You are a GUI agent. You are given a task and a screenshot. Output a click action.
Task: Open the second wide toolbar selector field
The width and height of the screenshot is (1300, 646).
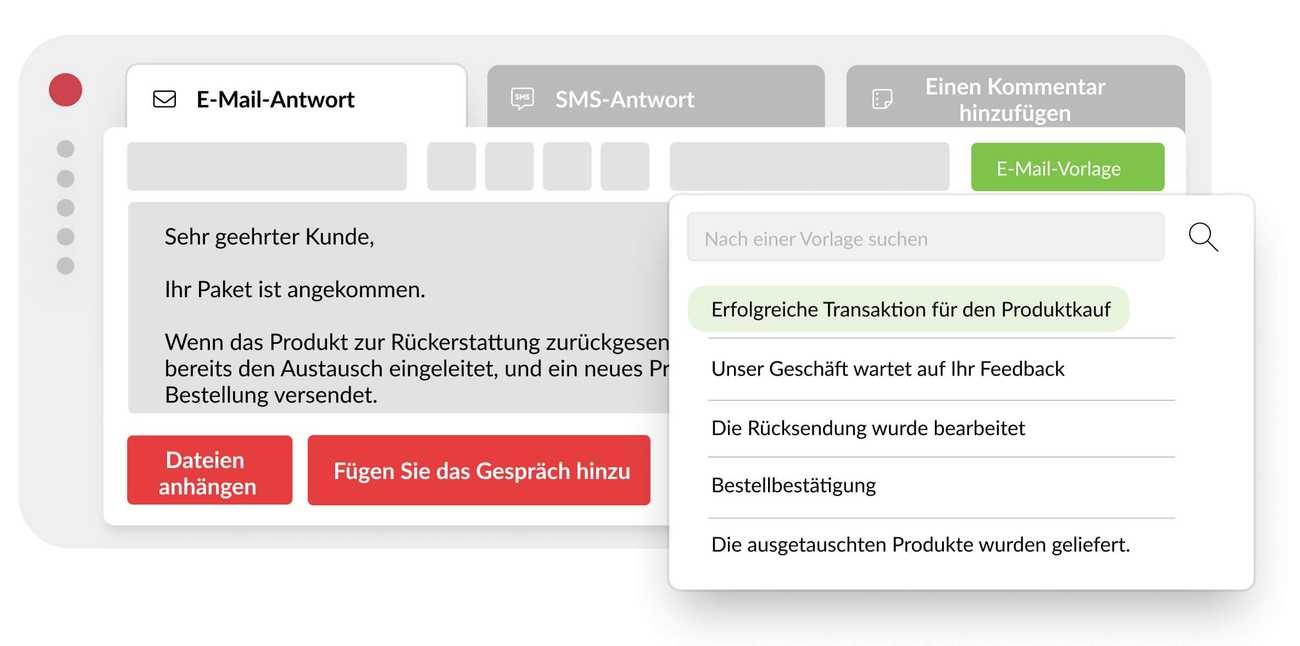[809, 165]
